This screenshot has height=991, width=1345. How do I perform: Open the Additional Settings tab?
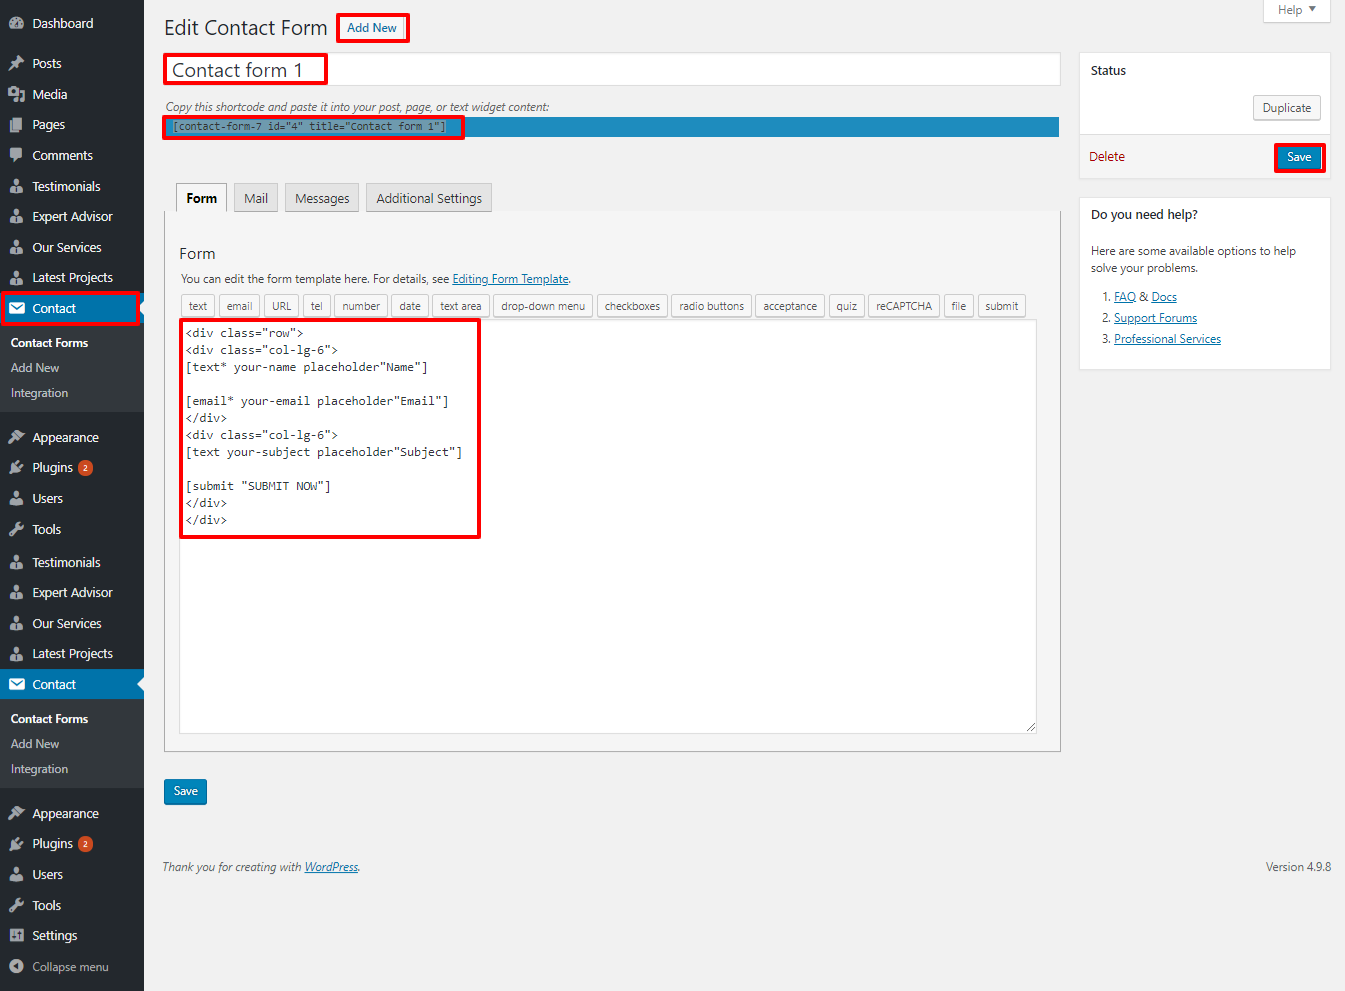pyautogui.click(x=429, y=198)
